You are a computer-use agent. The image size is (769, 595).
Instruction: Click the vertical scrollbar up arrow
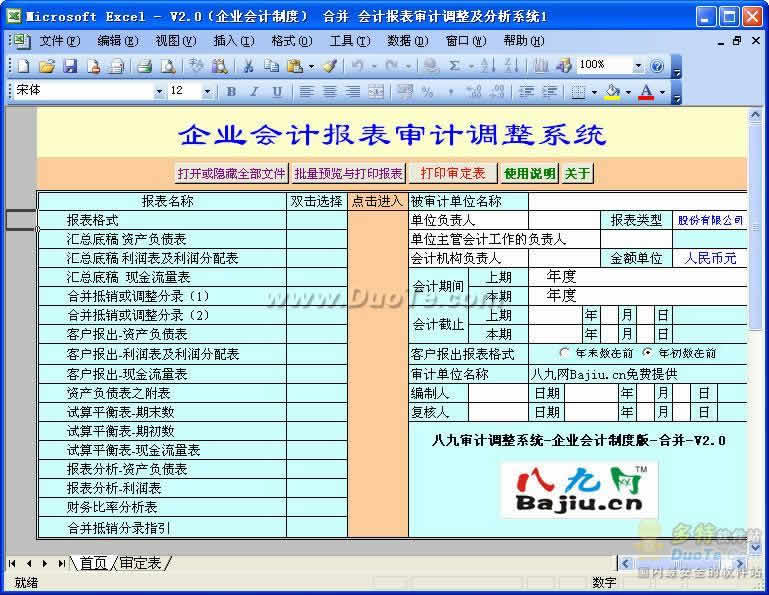point(755,115)
